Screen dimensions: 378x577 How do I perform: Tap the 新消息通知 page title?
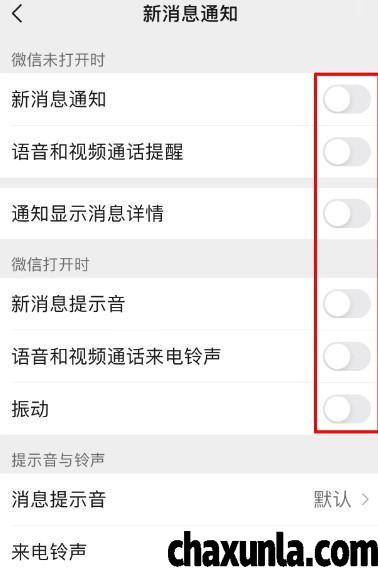coord(190,14)
